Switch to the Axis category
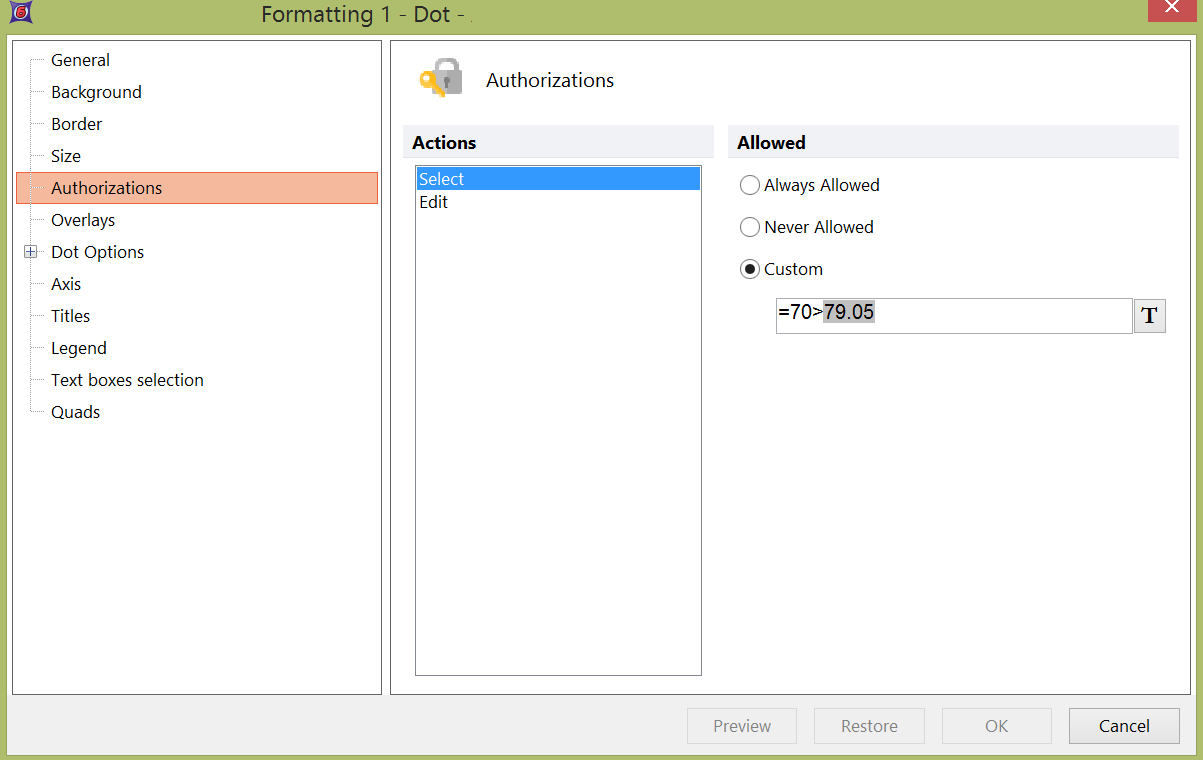This screenshot has height=760, width=1203. [68, 284]
